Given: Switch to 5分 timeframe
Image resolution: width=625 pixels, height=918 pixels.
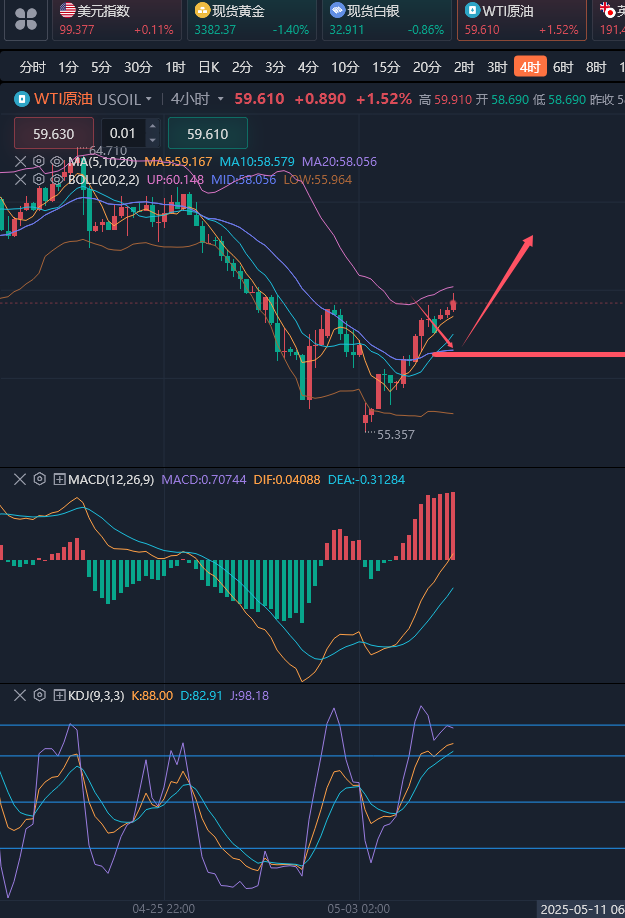Looking at the screenshot, I should point(101,67).
